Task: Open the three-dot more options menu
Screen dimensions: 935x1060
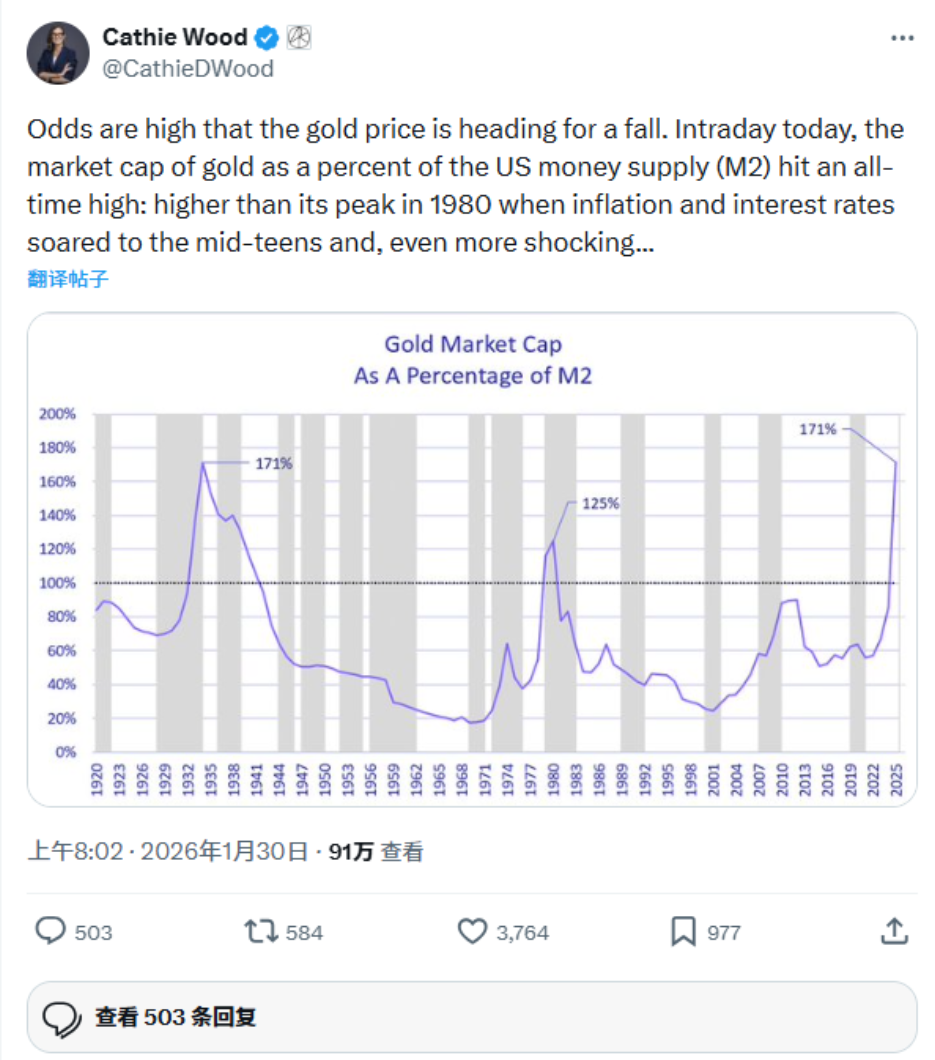Action: (902, 39)
